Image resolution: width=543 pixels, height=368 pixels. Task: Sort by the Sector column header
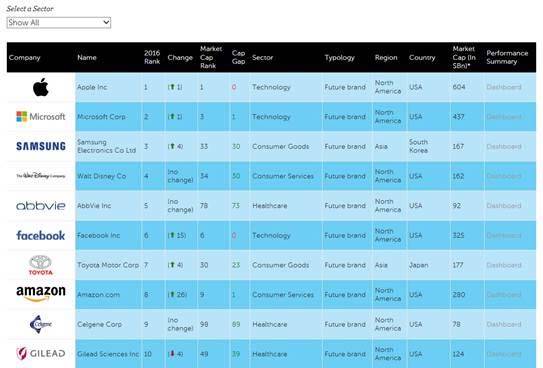[262, 57]
